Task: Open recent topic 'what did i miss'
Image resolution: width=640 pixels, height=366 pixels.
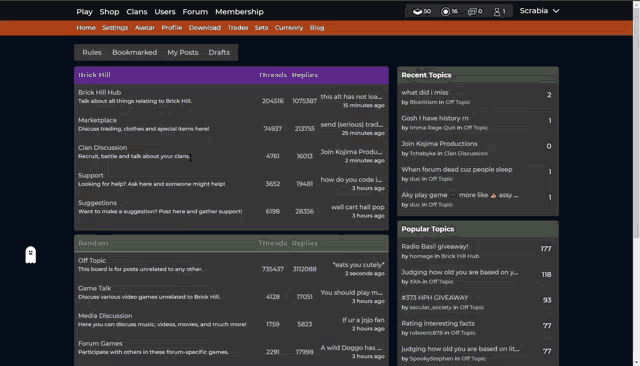Action: (424, 93)
